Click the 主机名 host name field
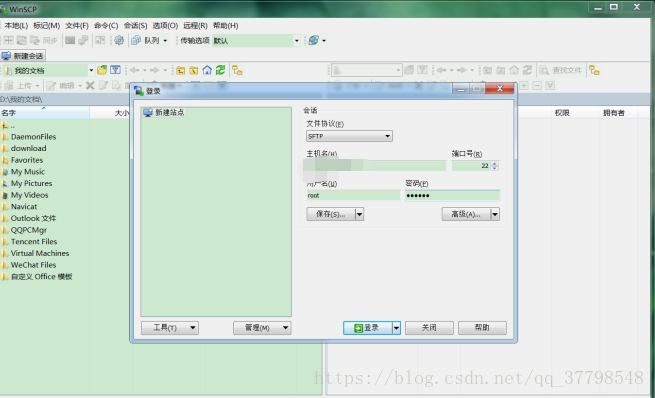 point(376,166)
